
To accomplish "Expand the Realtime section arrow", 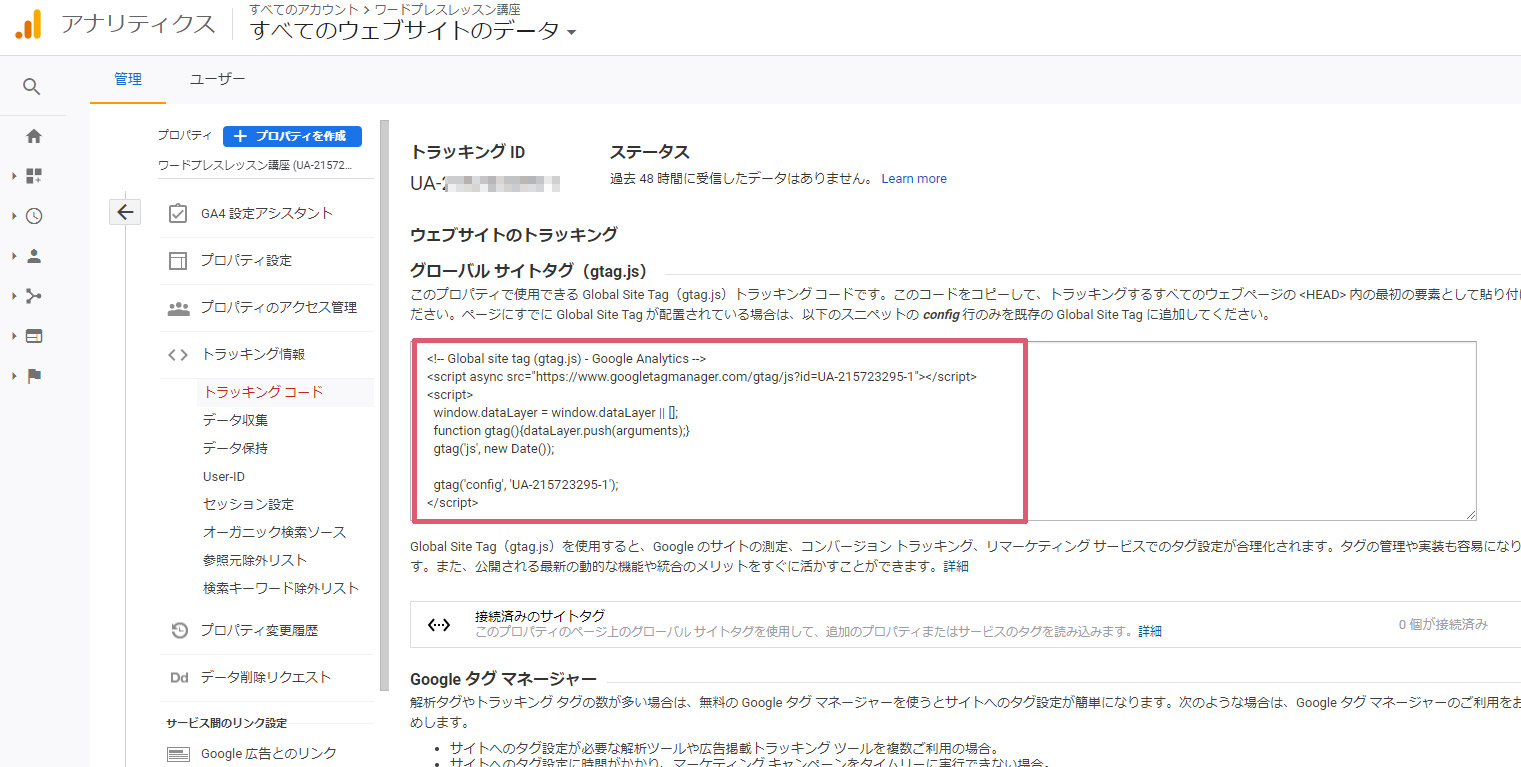I will coord(14,216).
